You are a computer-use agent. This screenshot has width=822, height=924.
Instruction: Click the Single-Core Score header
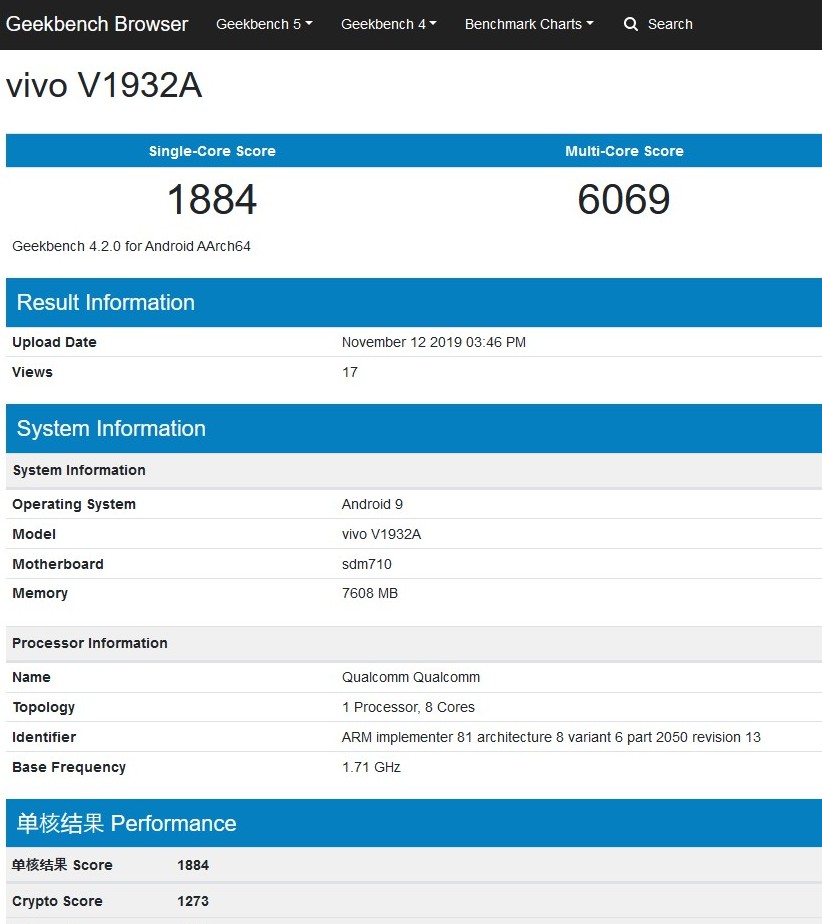(212, 151)
